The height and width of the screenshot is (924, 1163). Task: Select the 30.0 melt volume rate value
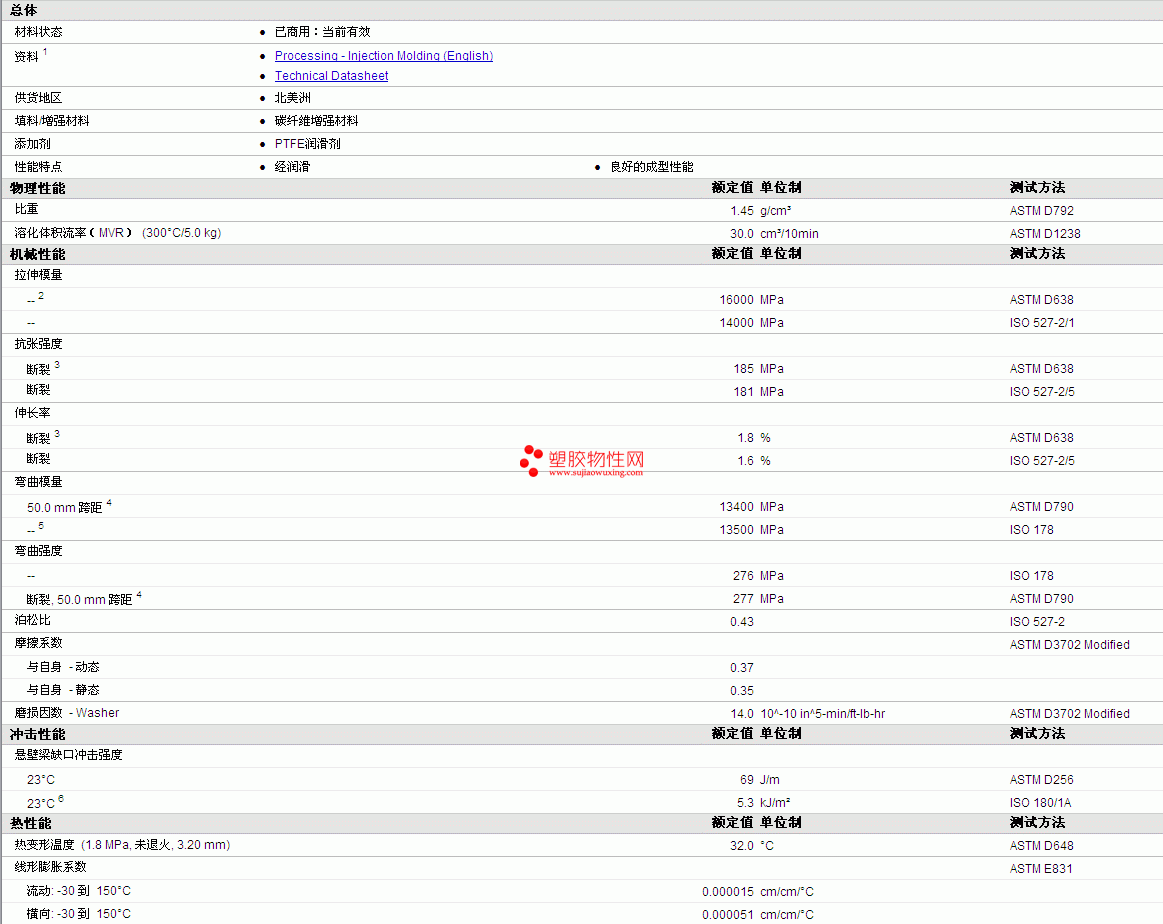click(742, 234)
